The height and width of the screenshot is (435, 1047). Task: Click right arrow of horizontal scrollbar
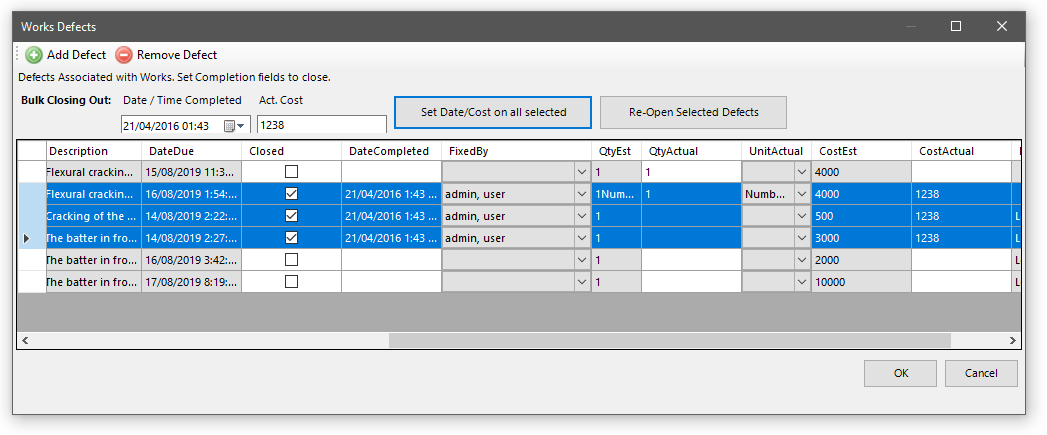[1013, 341]
